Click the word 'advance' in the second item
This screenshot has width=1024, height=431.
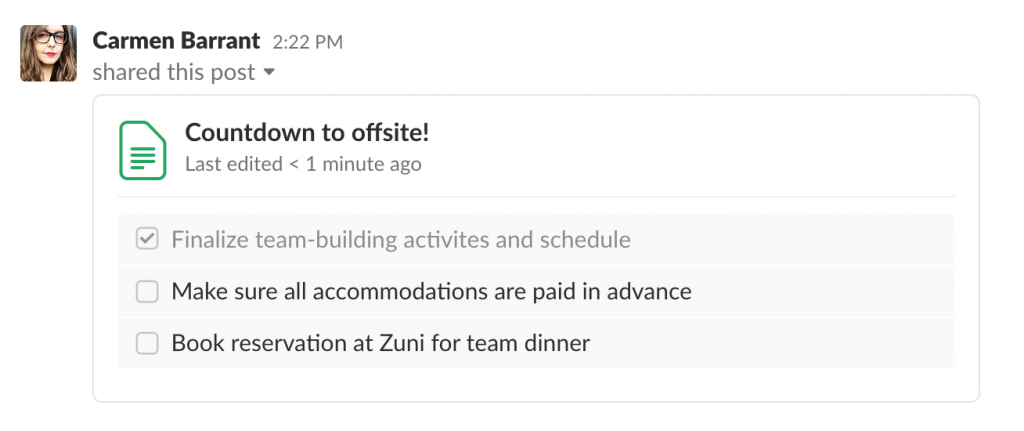point(649,291)
